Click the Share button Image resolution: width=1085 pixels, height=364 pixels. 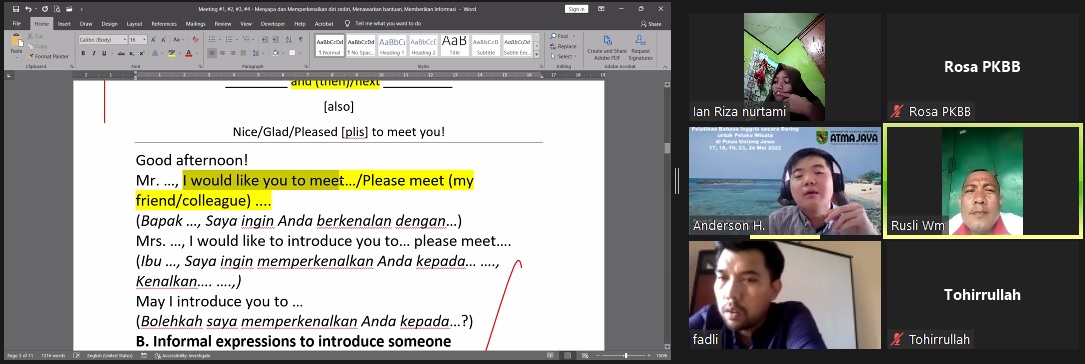(x=650, y=24)
